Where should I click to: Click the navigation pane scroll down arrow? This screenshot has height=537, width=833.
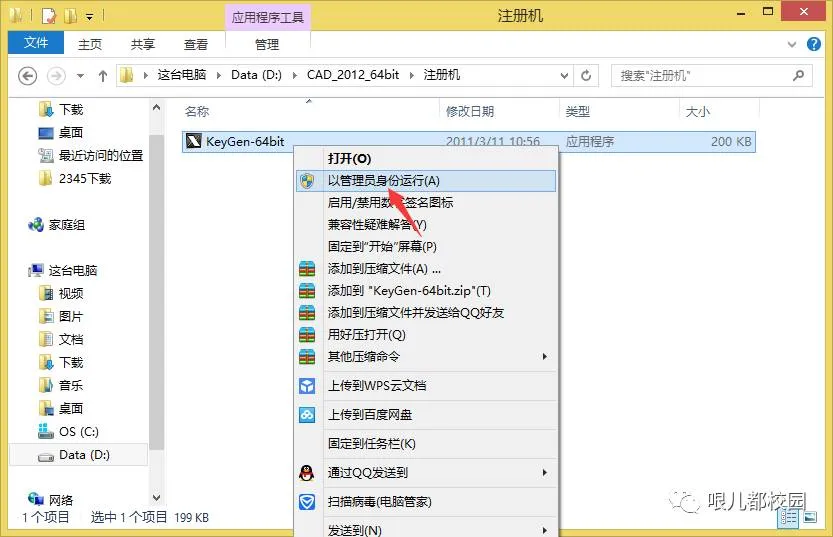point(156,498)
